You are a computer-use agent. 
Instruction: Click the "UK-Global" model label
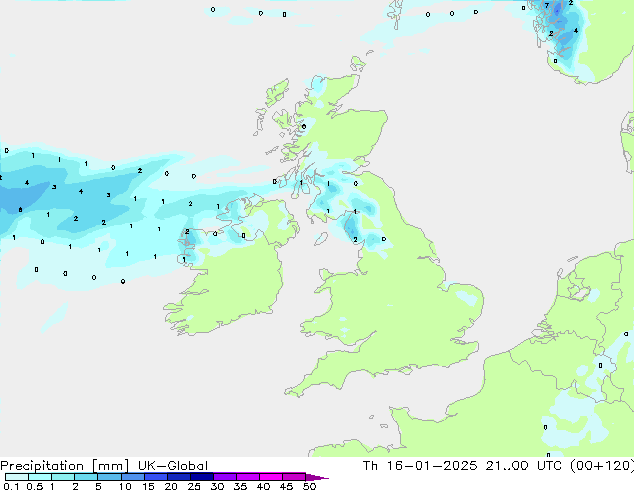coord(173,466)
